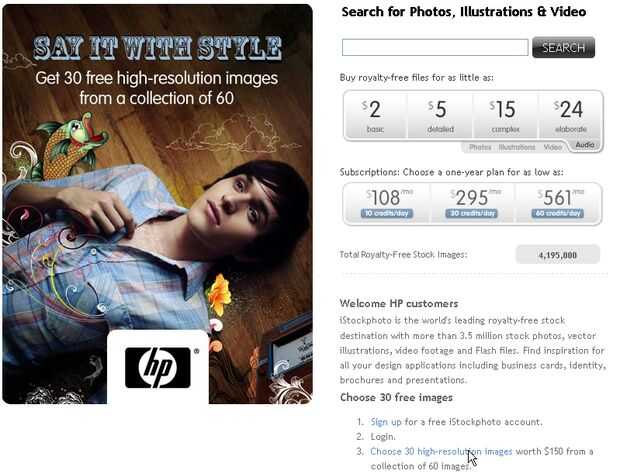Click the total stock images counter 4,195,000

point(558,255)
